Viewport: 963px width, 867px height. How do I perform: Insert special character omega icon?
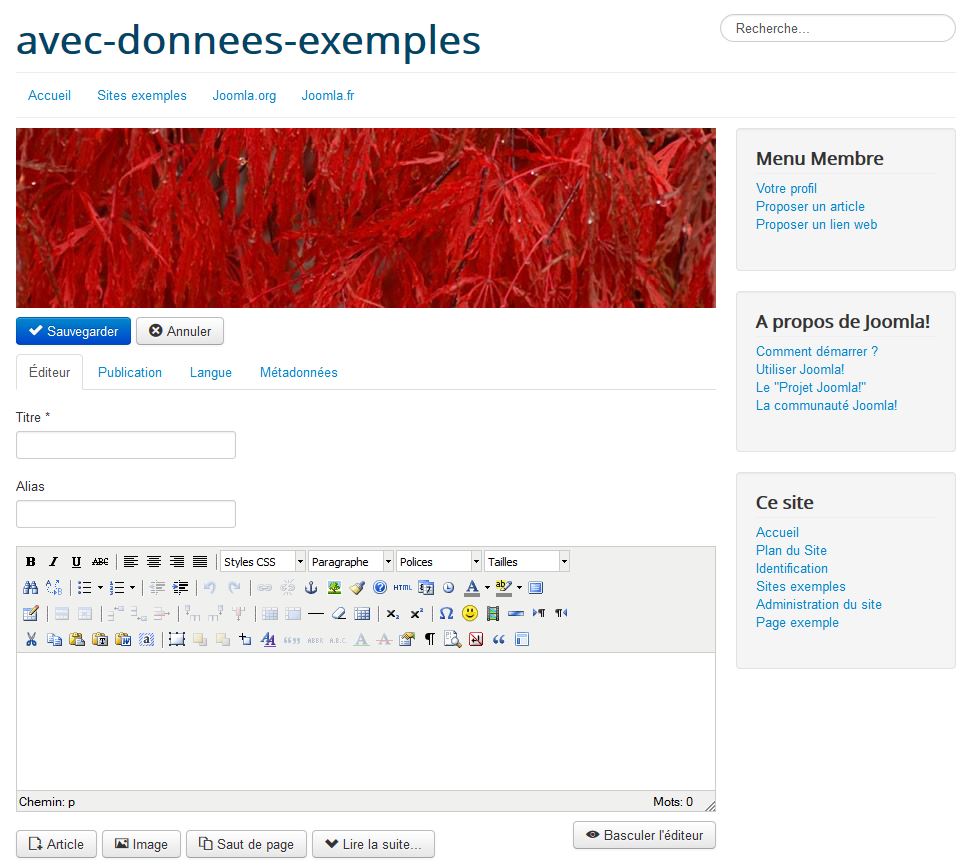(x=446, y=613)
